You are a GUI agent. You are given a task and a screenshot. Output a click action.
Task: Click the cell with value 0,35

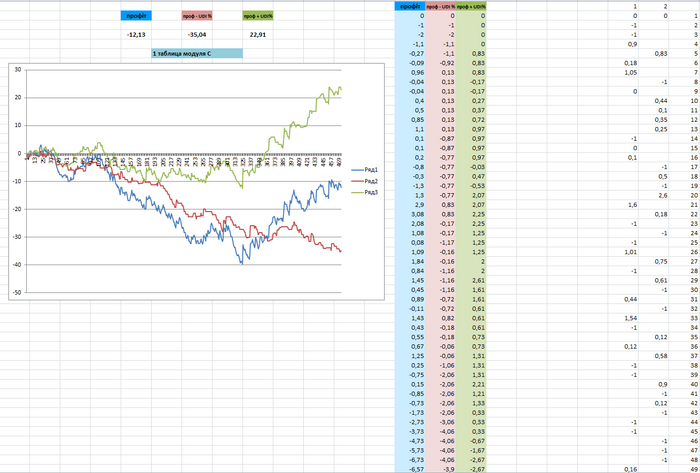(653, 120)
